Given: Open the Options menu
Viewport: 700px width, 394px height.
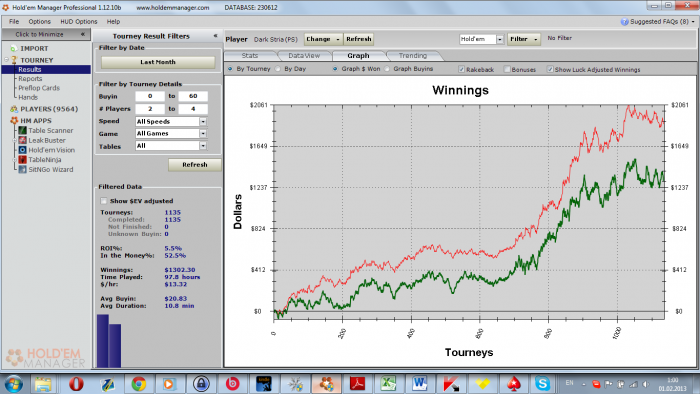Looking at the screenshot, I should coord(39,21).
